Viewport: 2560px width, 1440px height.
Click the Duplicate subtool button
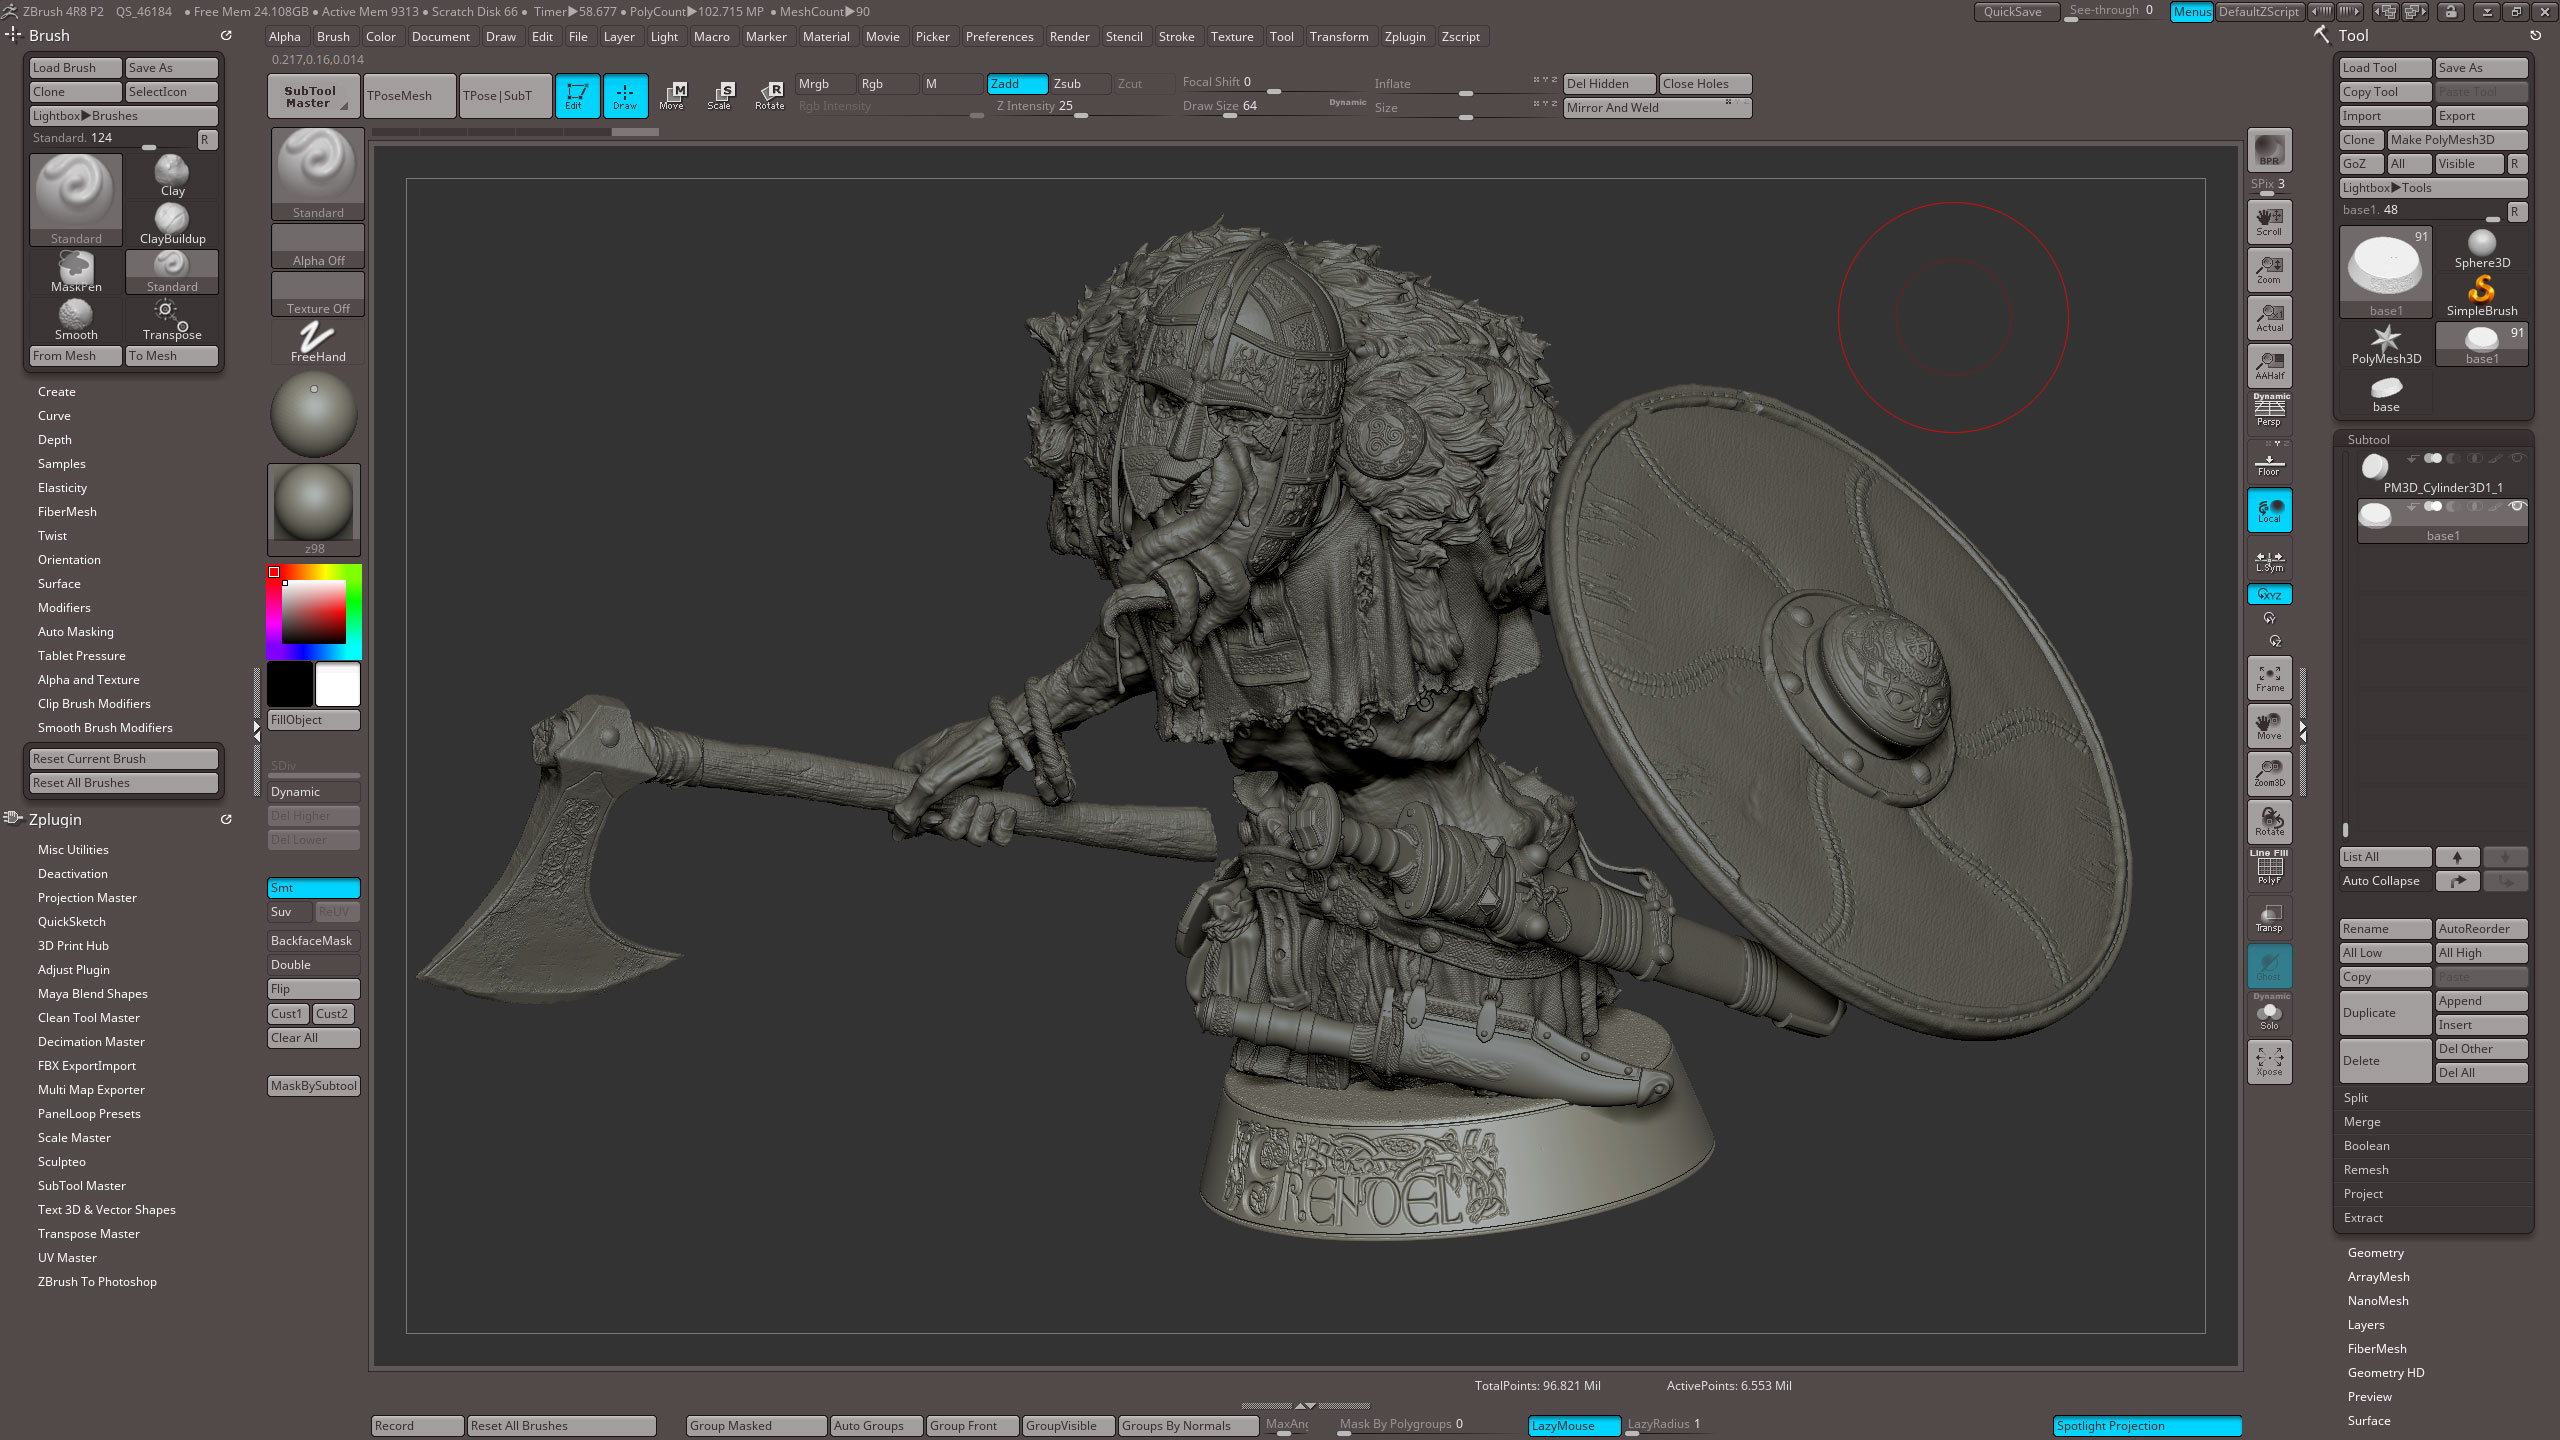coord(2385,1013)
